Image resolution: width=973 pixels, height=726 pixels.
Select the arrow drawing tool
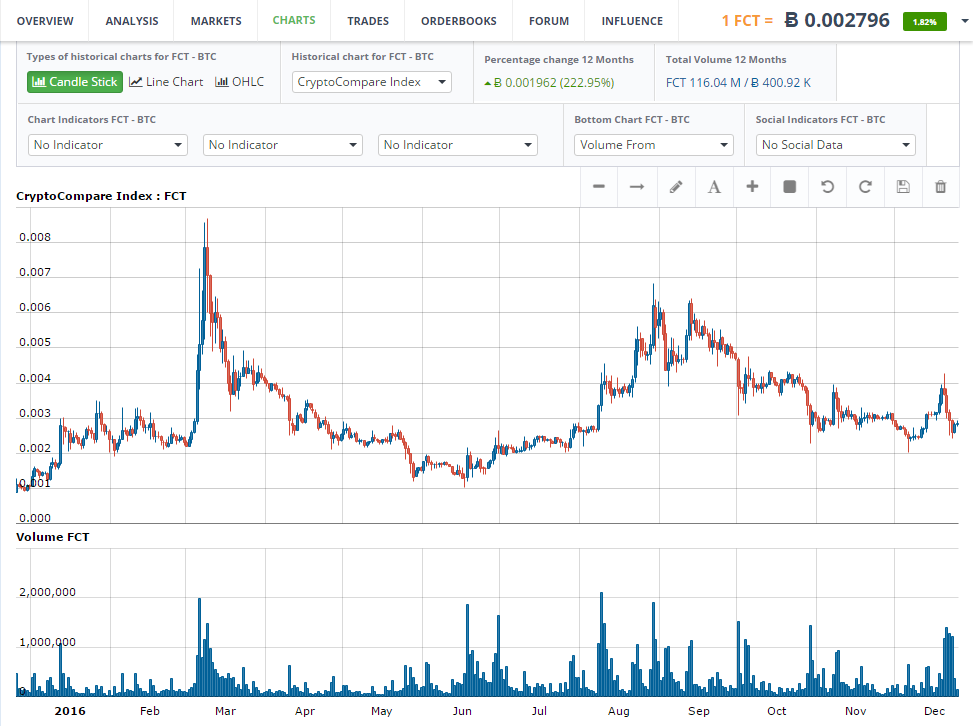[x=636, y=187]
